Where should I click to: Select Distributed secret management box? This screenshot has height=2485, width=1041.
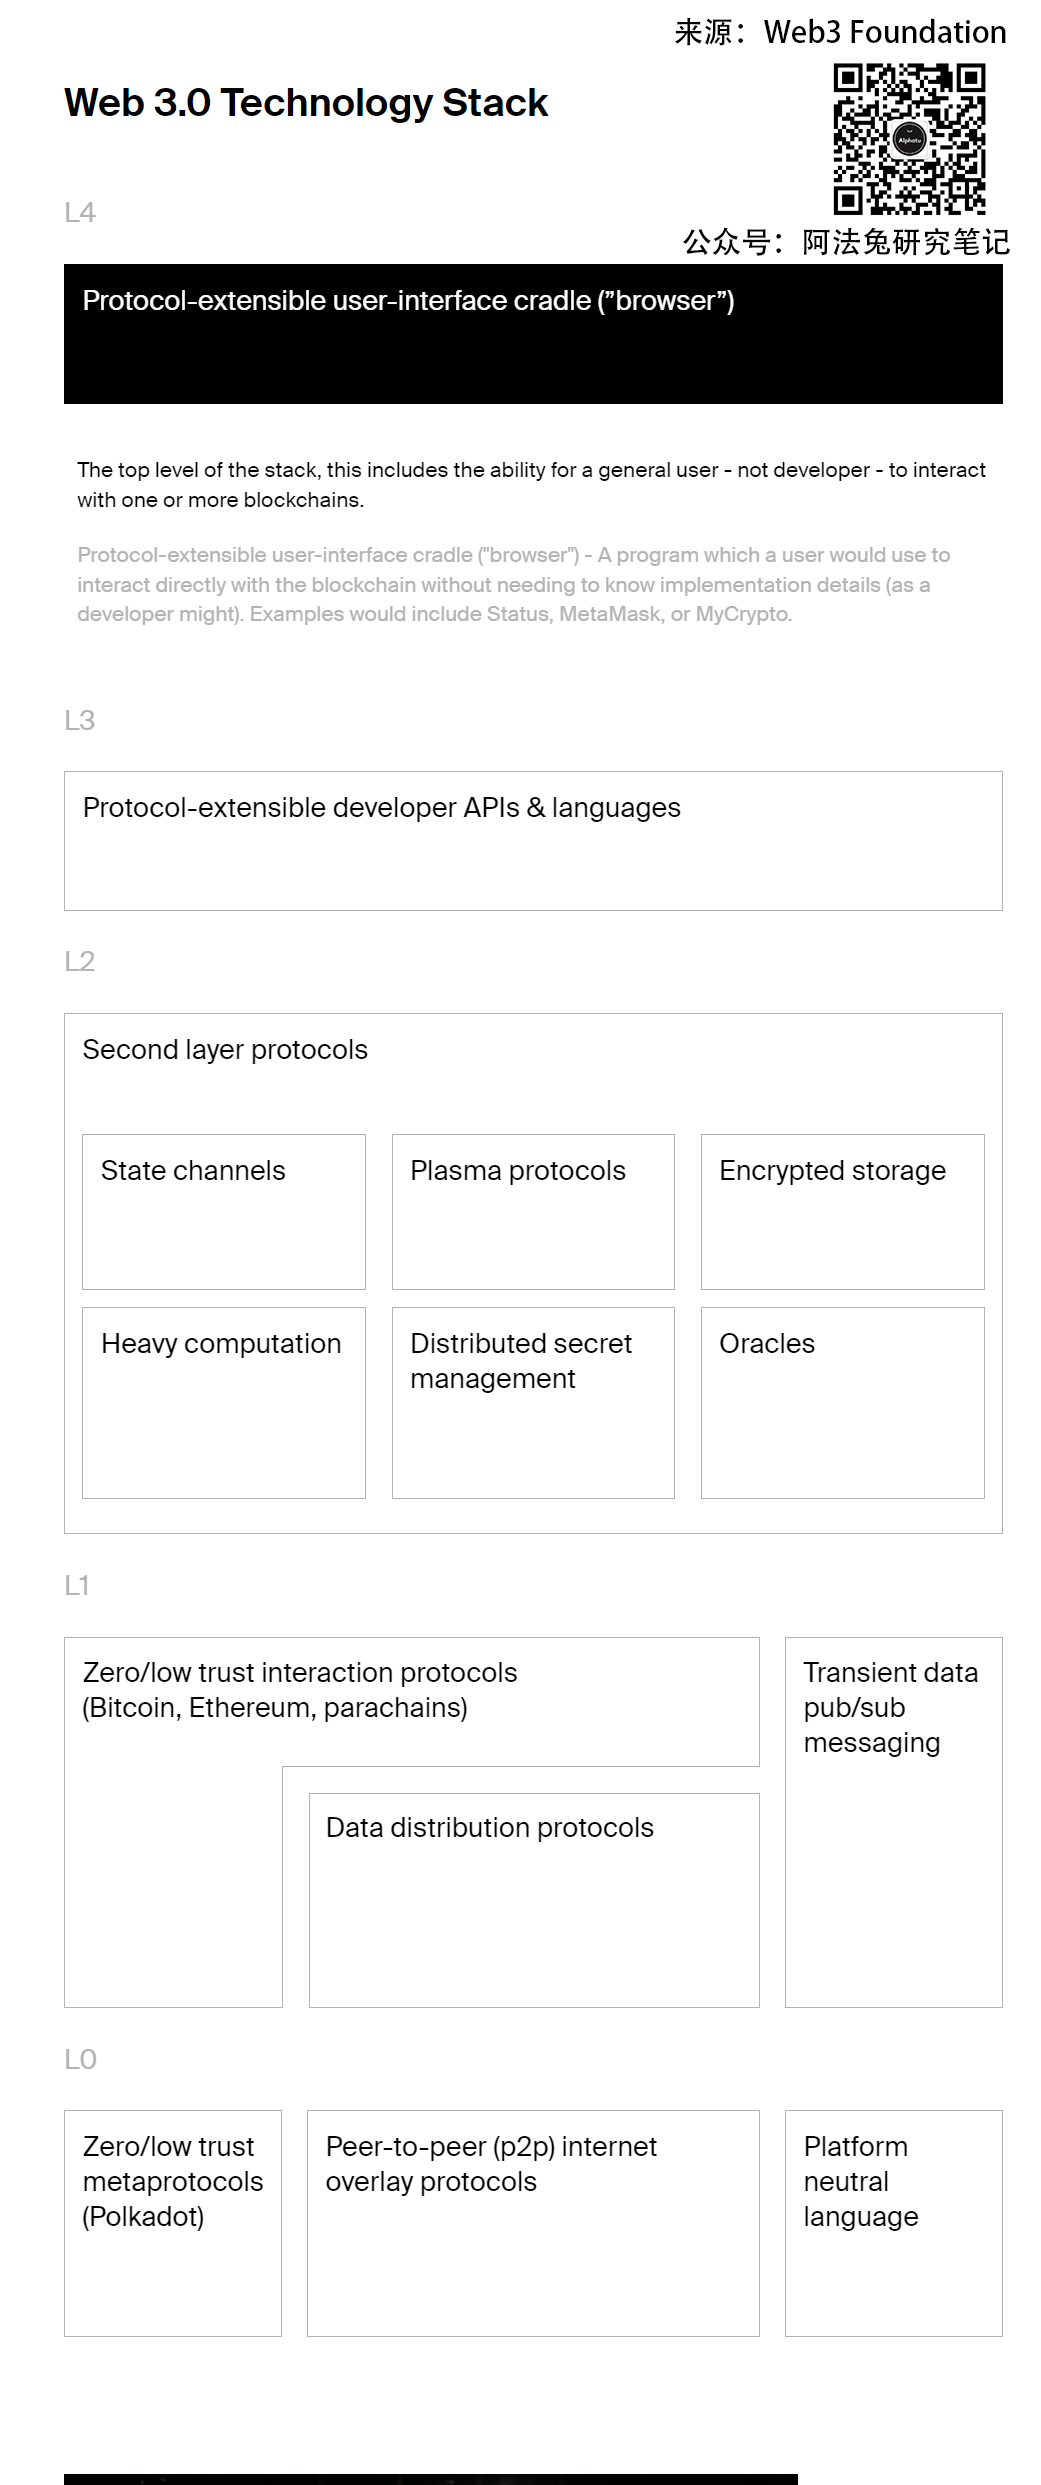pos(533,1402)
